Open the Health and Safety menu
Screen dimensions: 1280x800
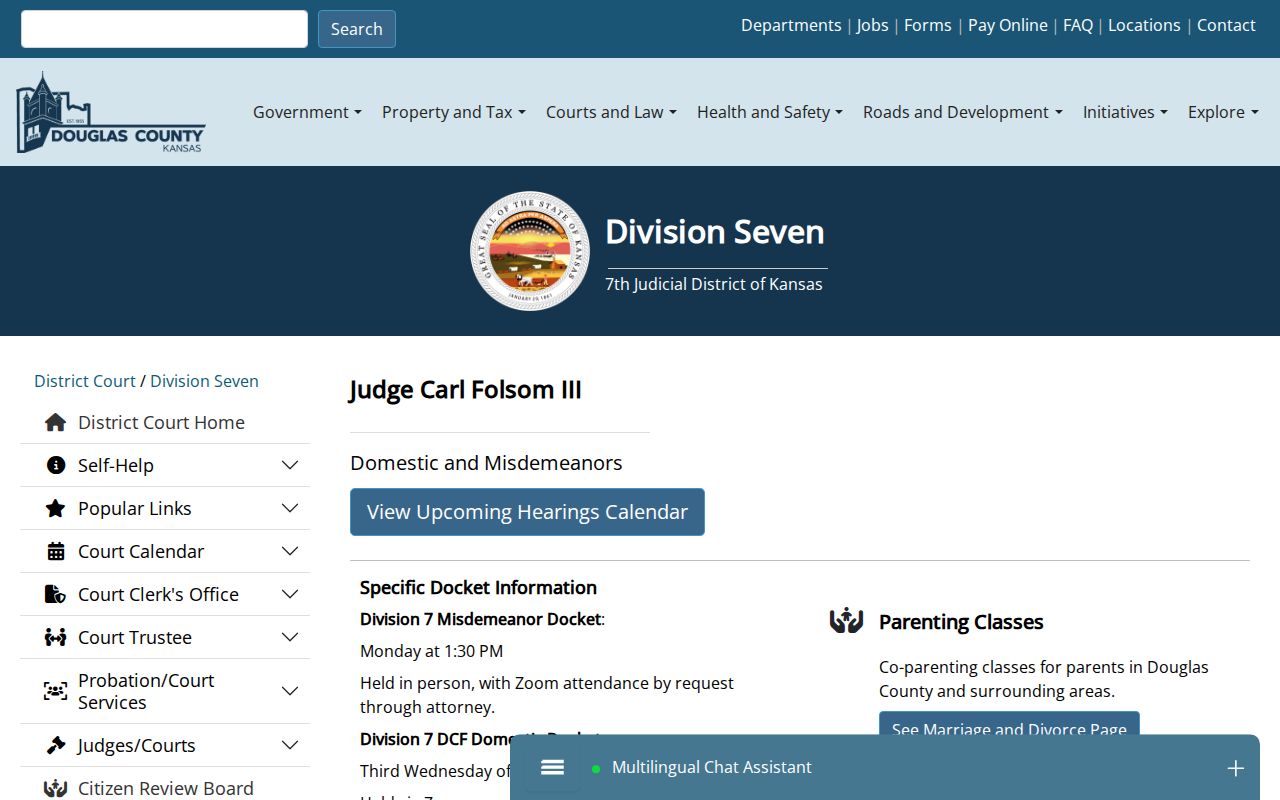[770, 112]
